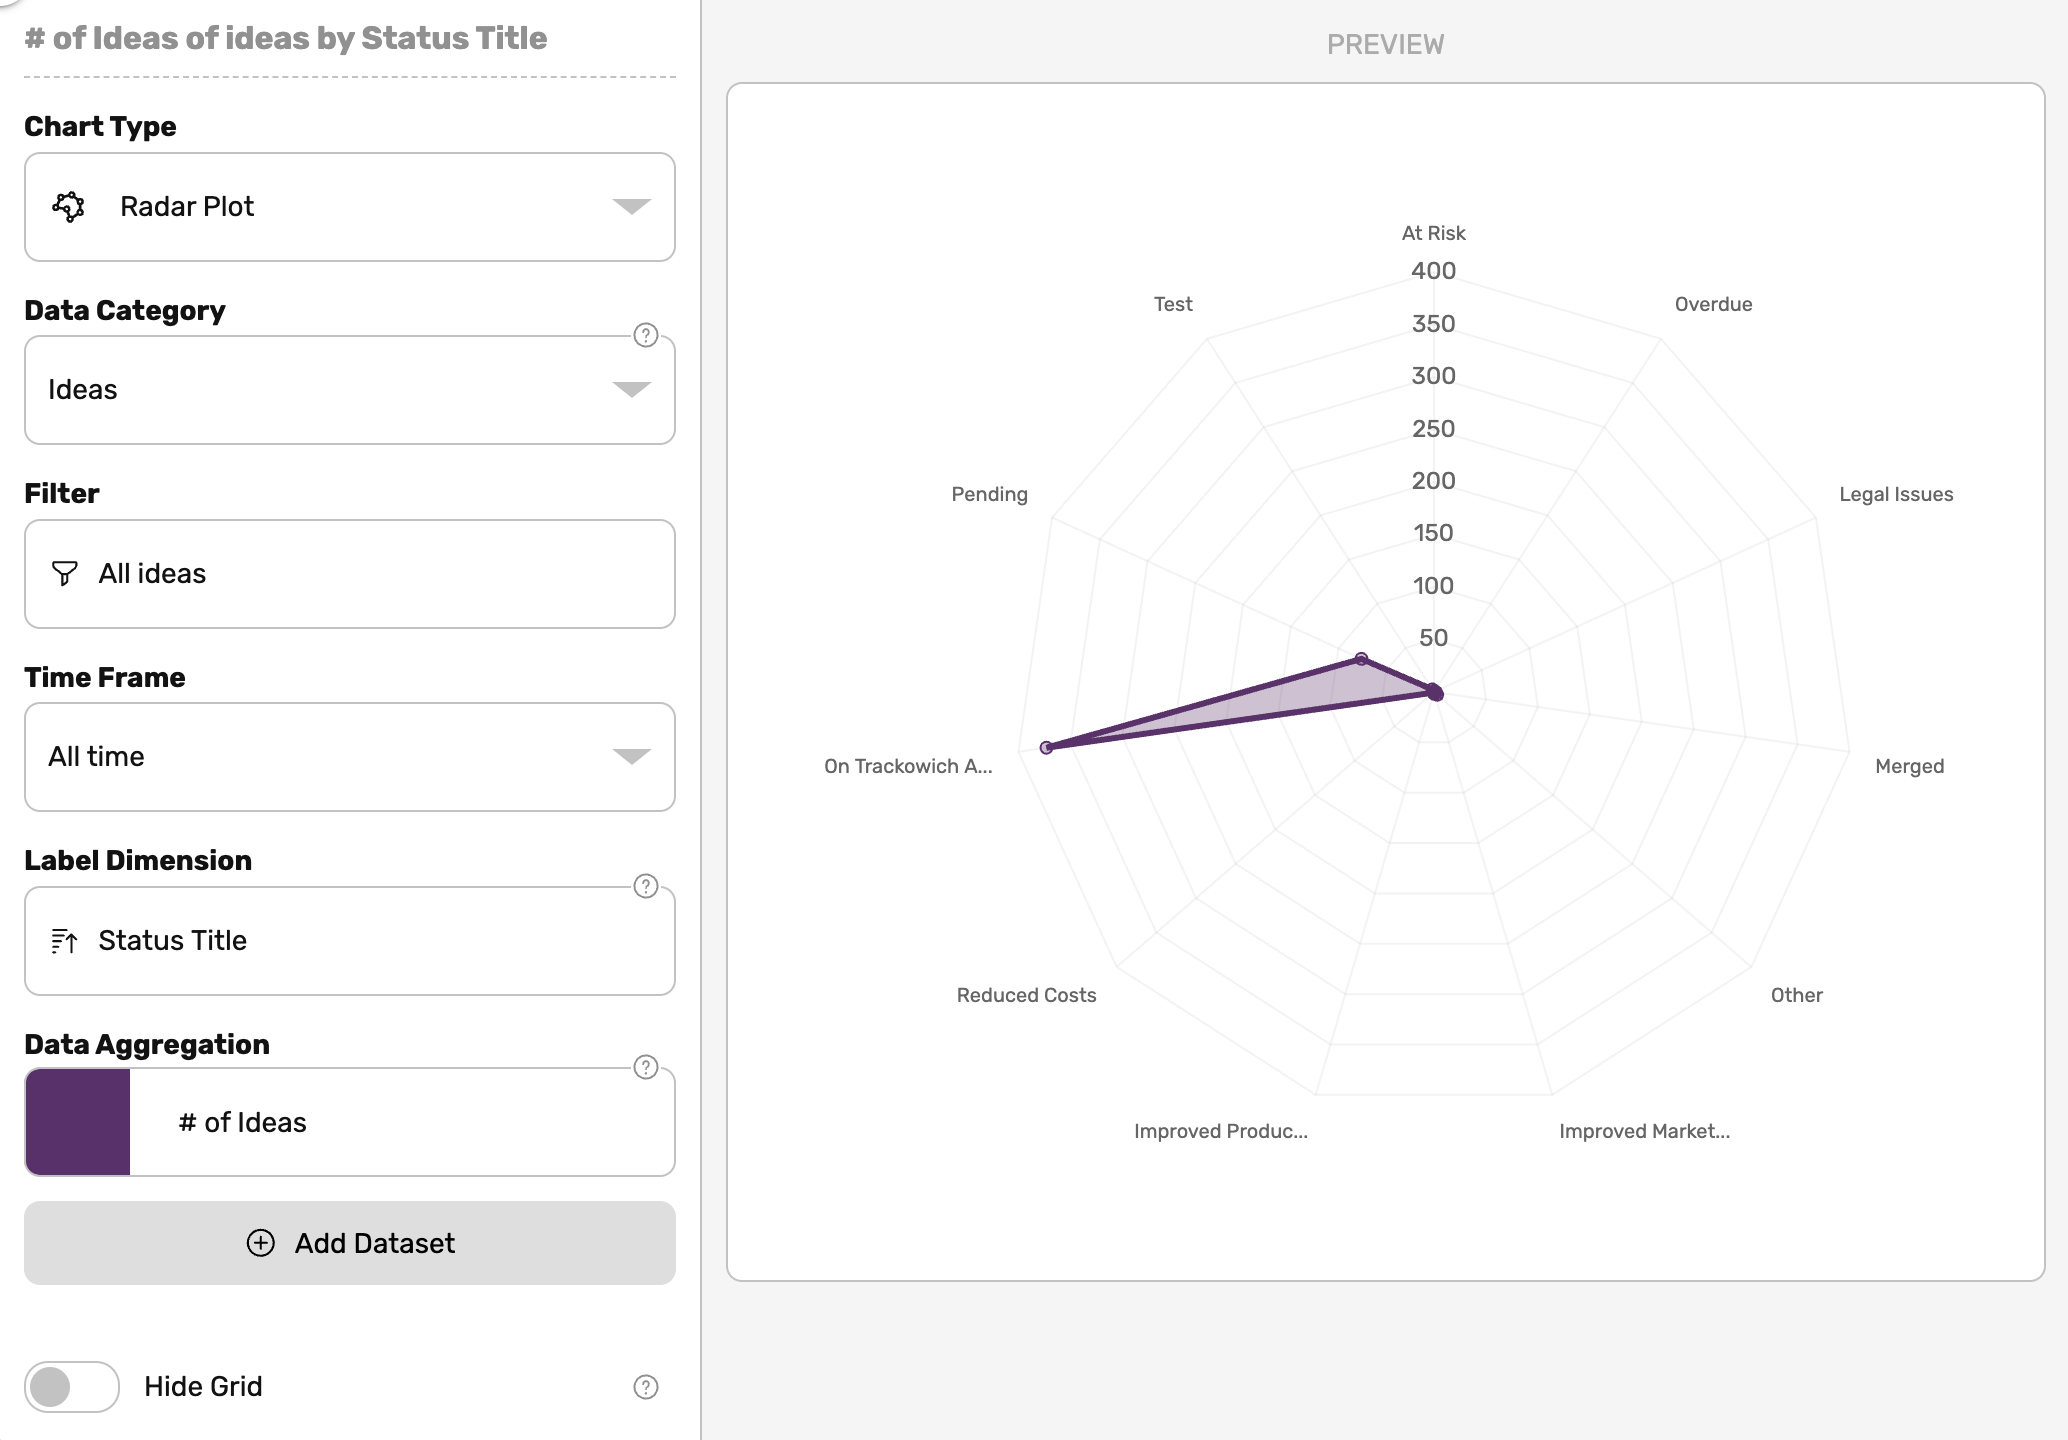Screen dimensions: 2068x1440
Task: Click the funnel filter icon
Action: [64, 573]
